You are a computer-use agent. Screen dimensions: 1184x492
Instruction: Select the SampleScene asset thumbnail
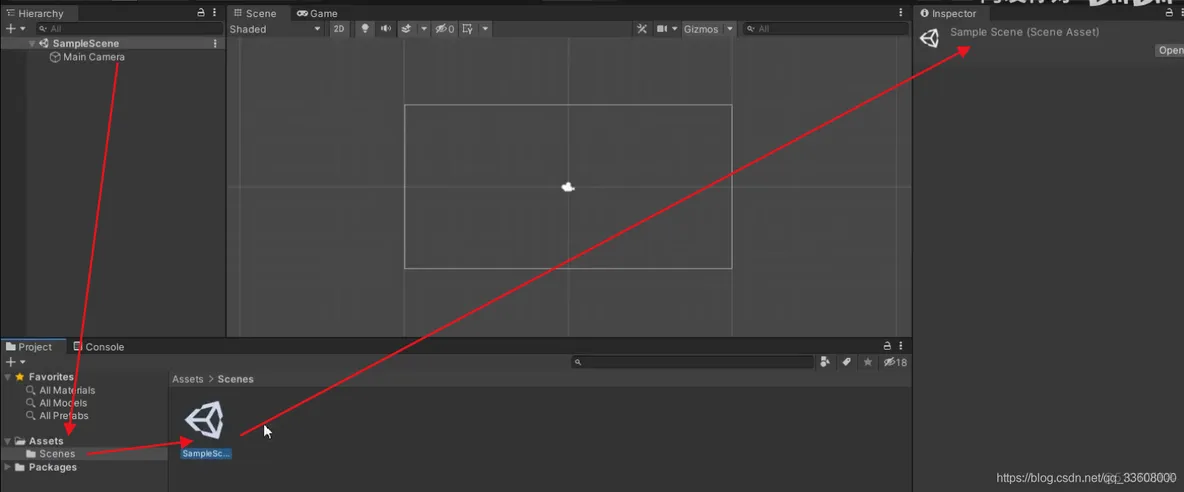(x=205, y=420)
